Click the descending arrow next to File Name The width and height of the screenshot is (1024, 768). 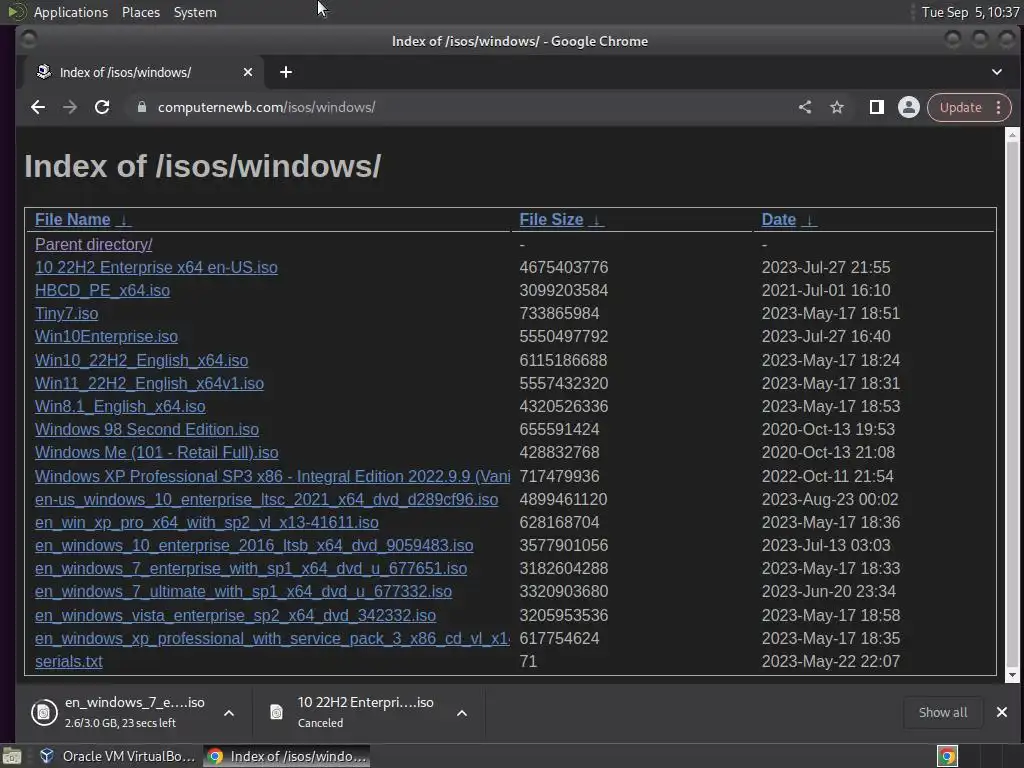click(x=123, y=220)
